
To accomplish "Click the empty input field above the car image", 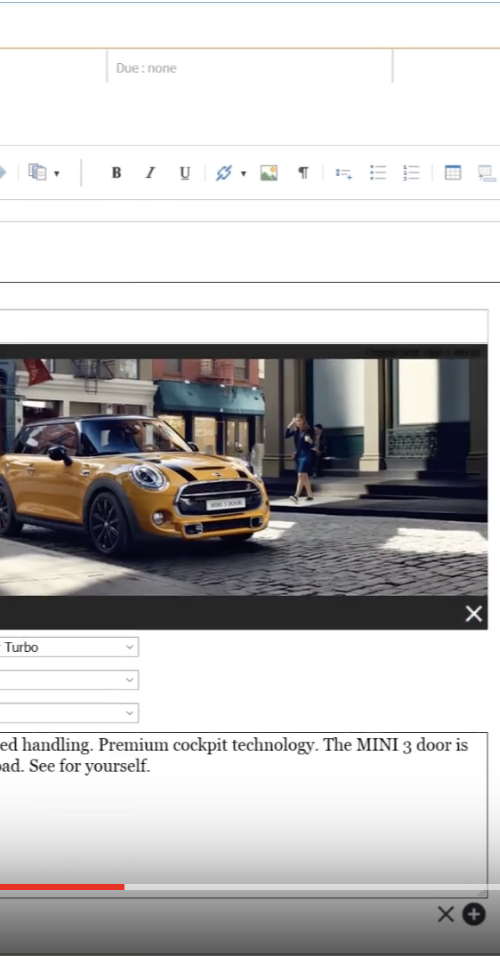I will [x=244, y=326].
